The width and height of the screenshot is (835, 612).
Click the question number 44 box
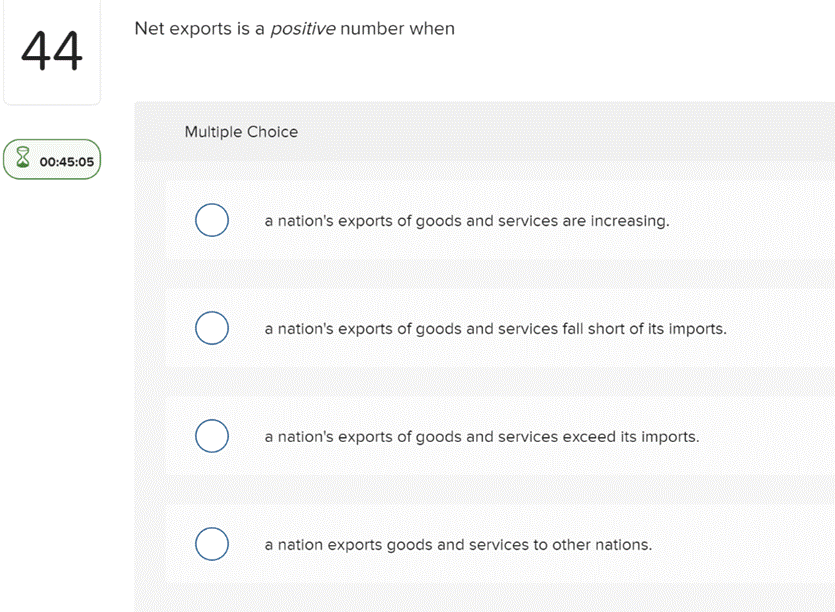(x=52, y=52)
